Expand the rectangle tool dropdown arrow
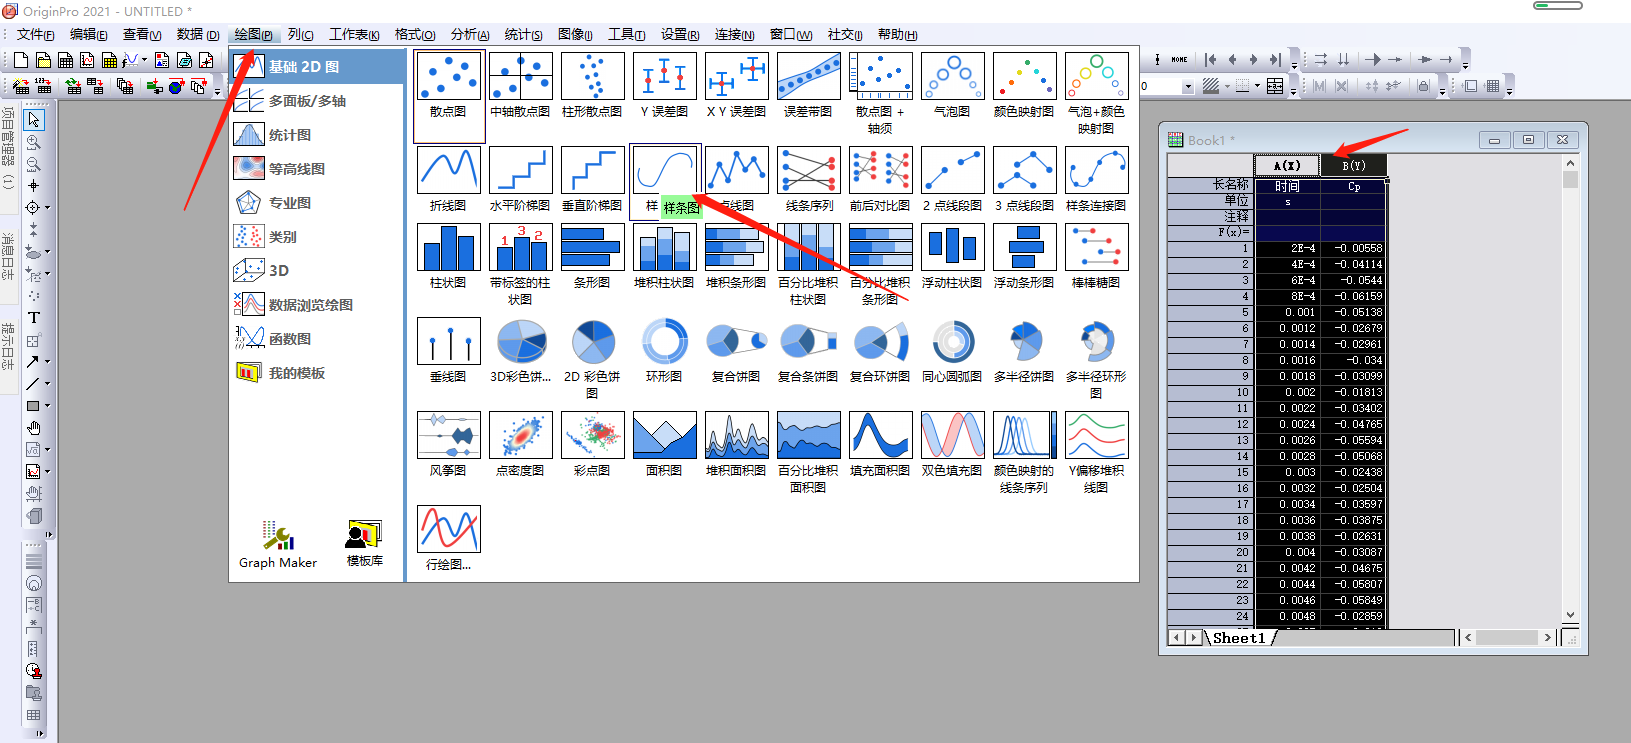Image resolution: width=1631 pixels, height=743 pixels. [47, 406]
